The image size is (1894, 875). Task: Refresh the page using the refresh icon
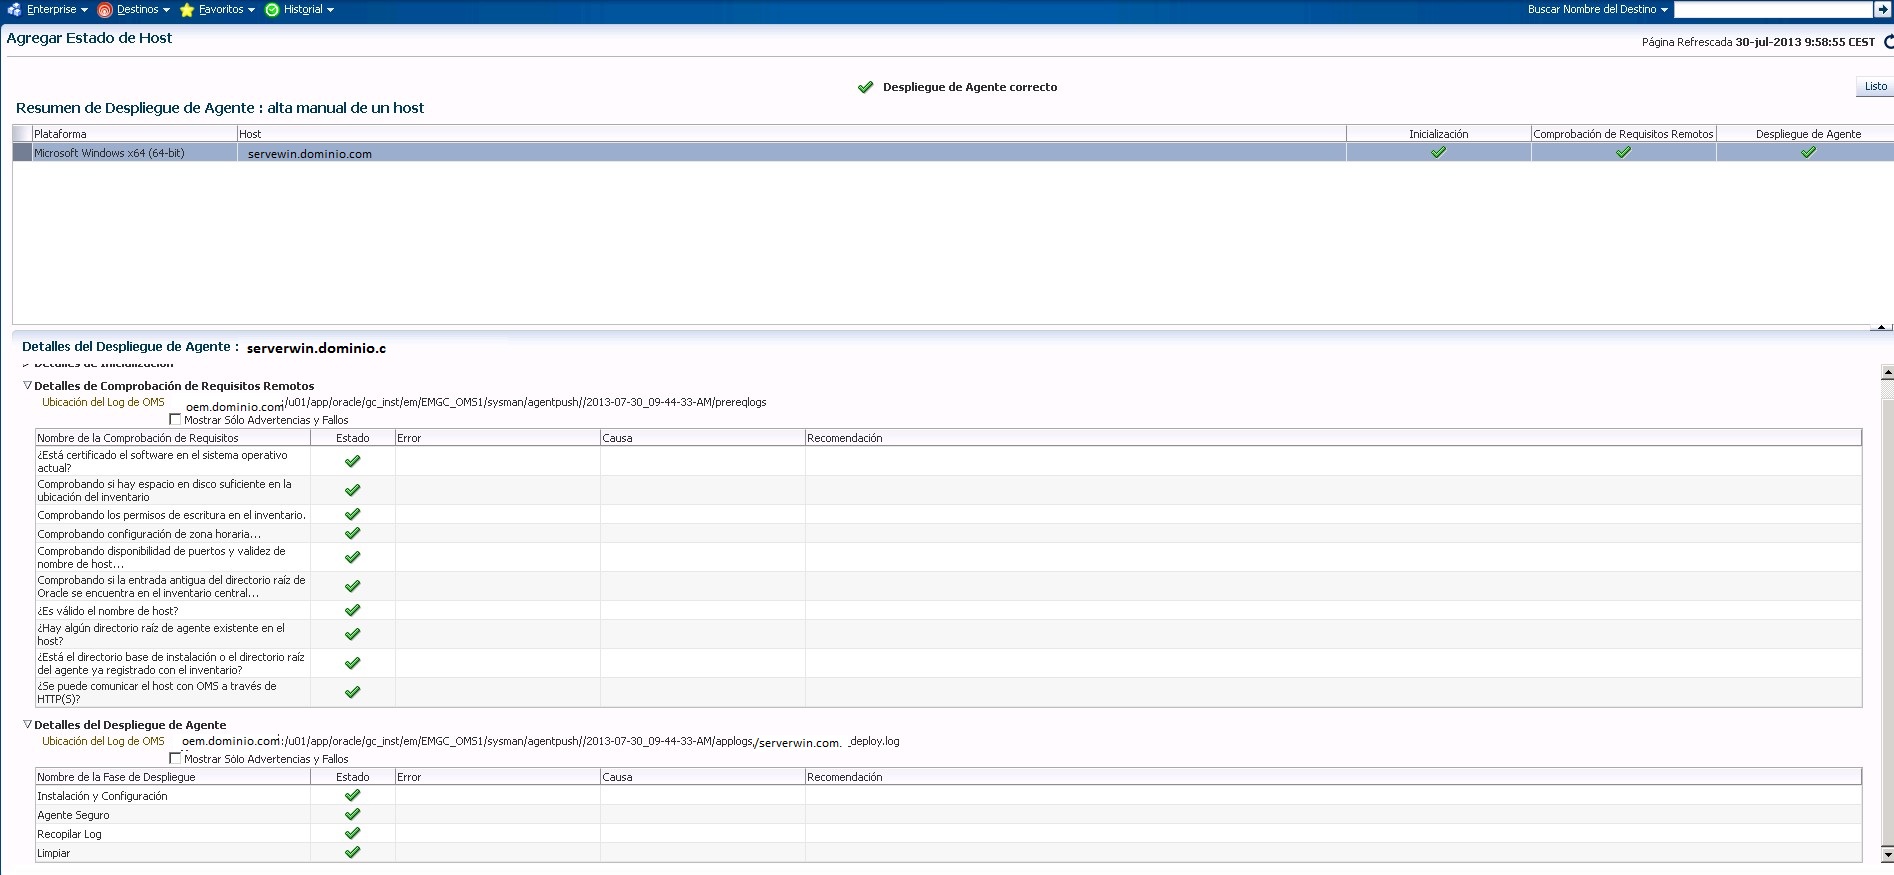(1888, 42)
